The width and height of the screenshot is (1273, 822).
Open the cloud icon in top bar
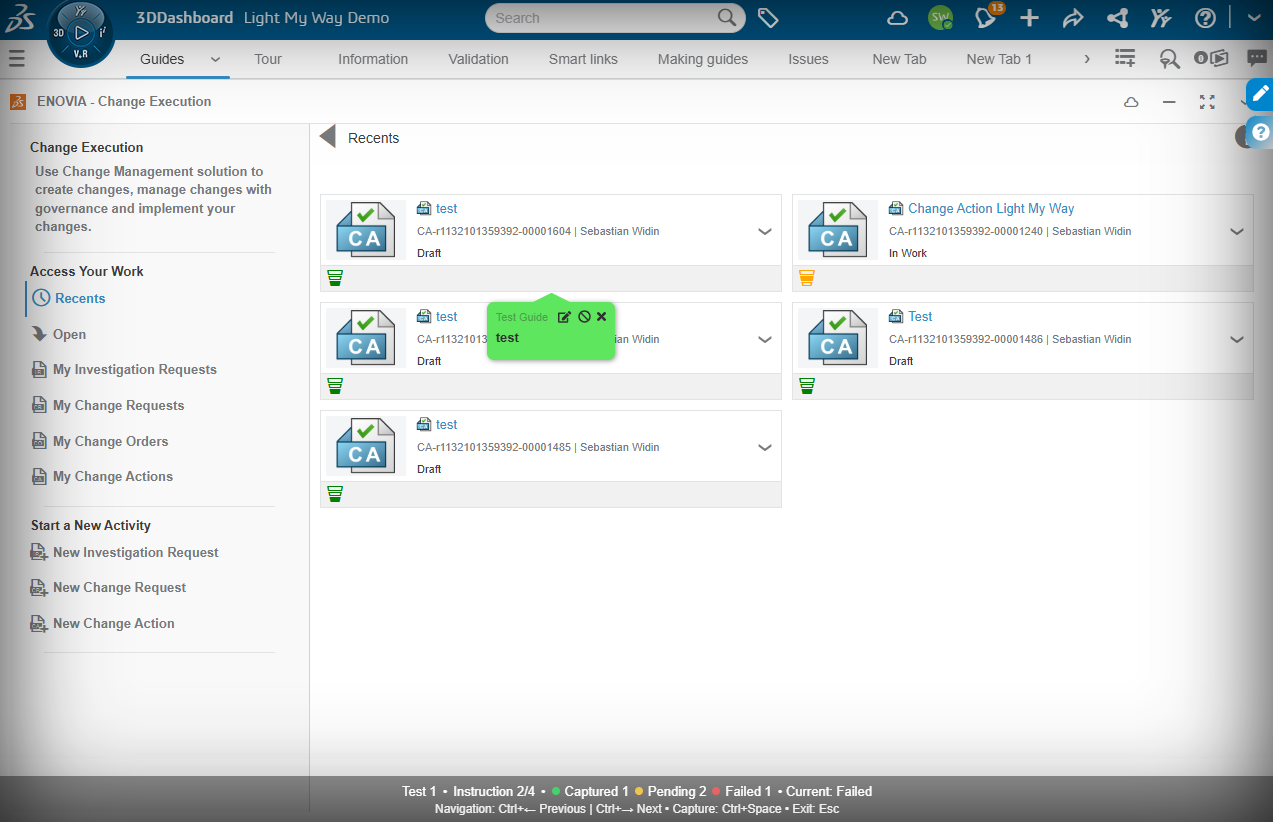coord(898,18)
